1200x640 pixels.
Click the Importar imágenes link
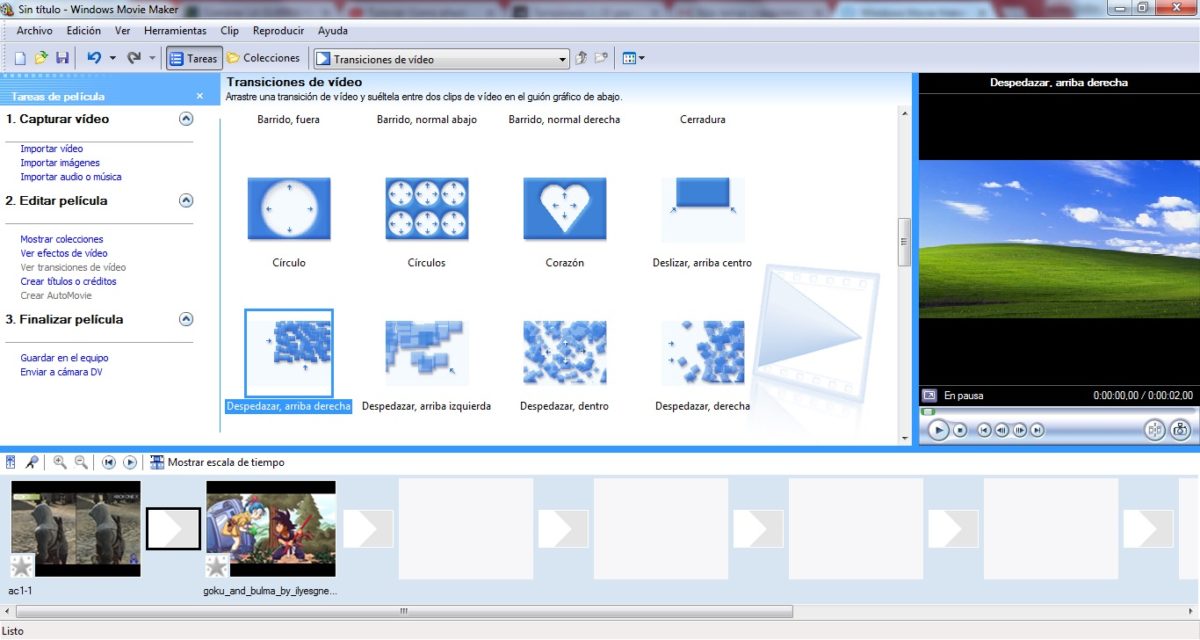click(x=60, y=163)
